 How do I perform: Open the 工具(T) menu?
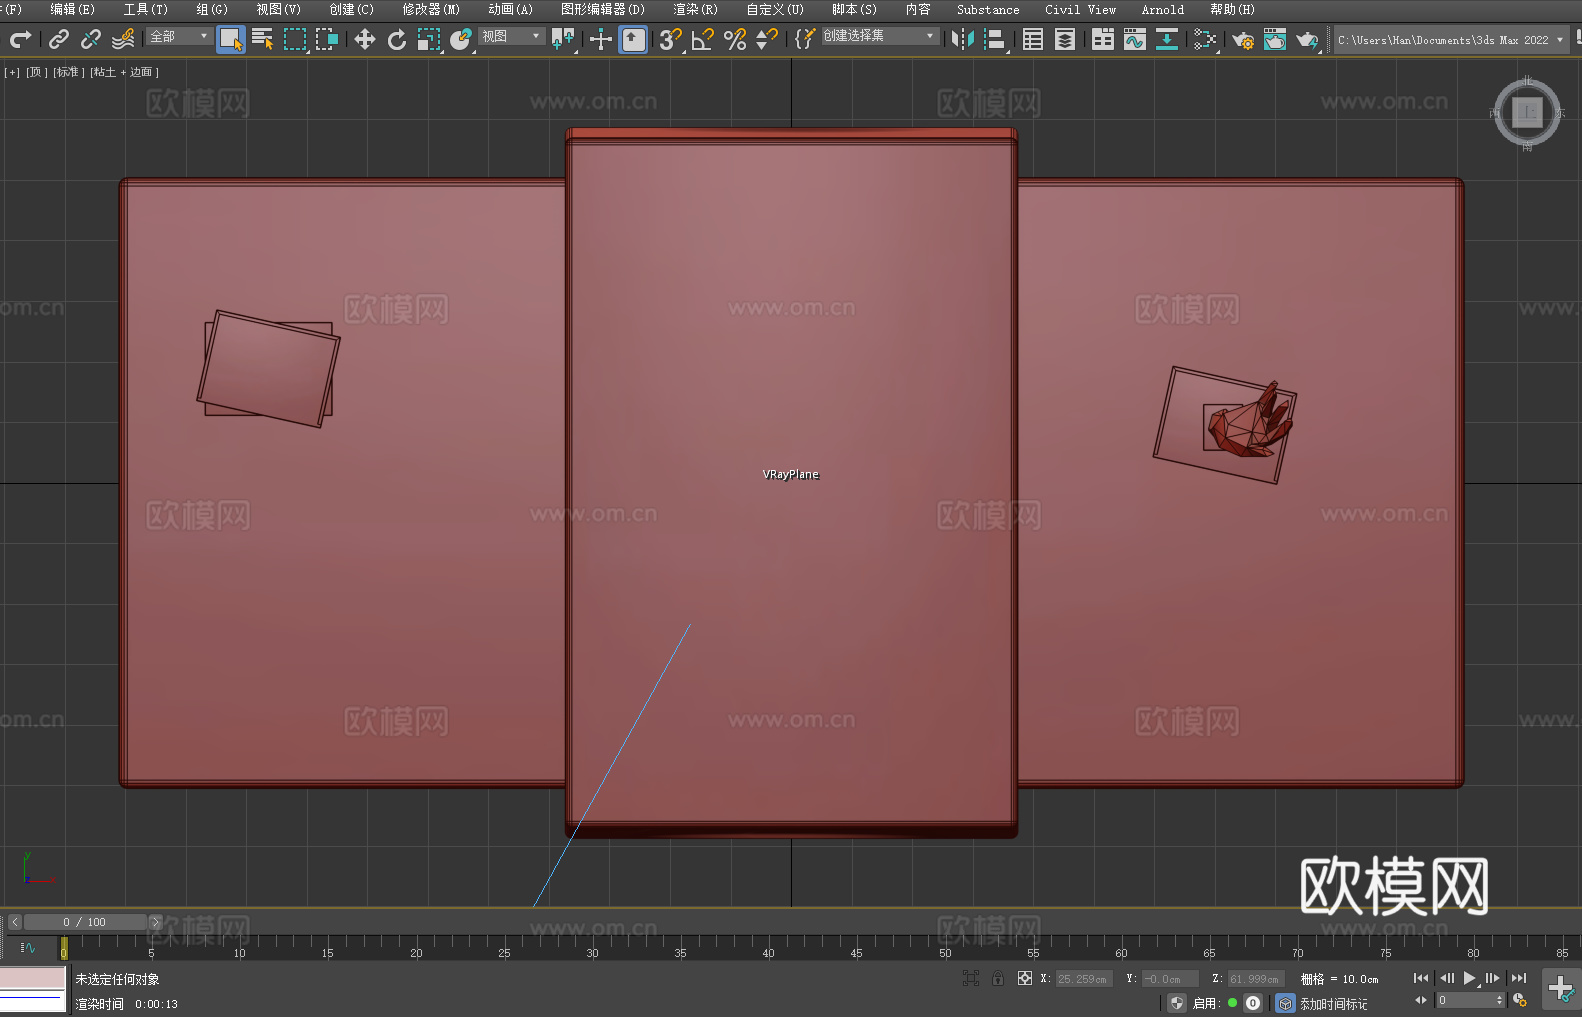[x=146, y=9]
